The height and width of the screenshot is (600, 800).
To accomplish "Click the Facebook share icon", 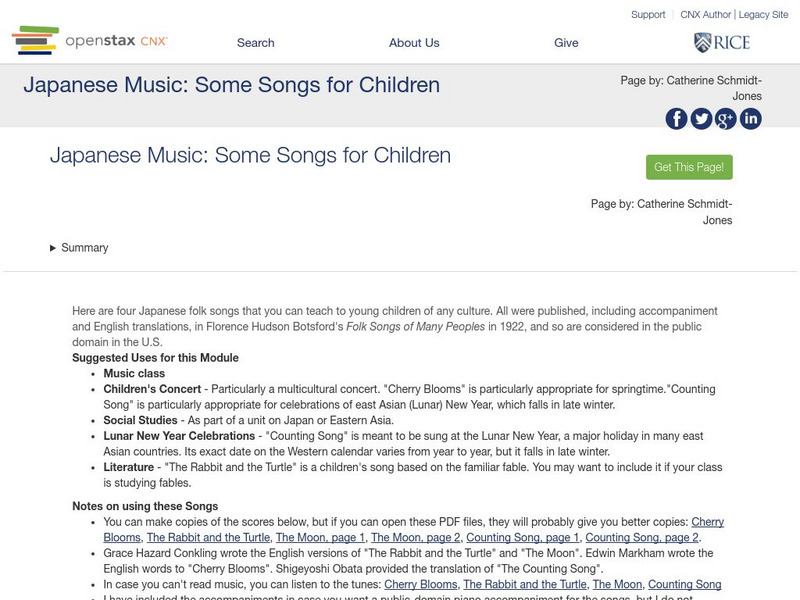I will click(x=677, y=119).
